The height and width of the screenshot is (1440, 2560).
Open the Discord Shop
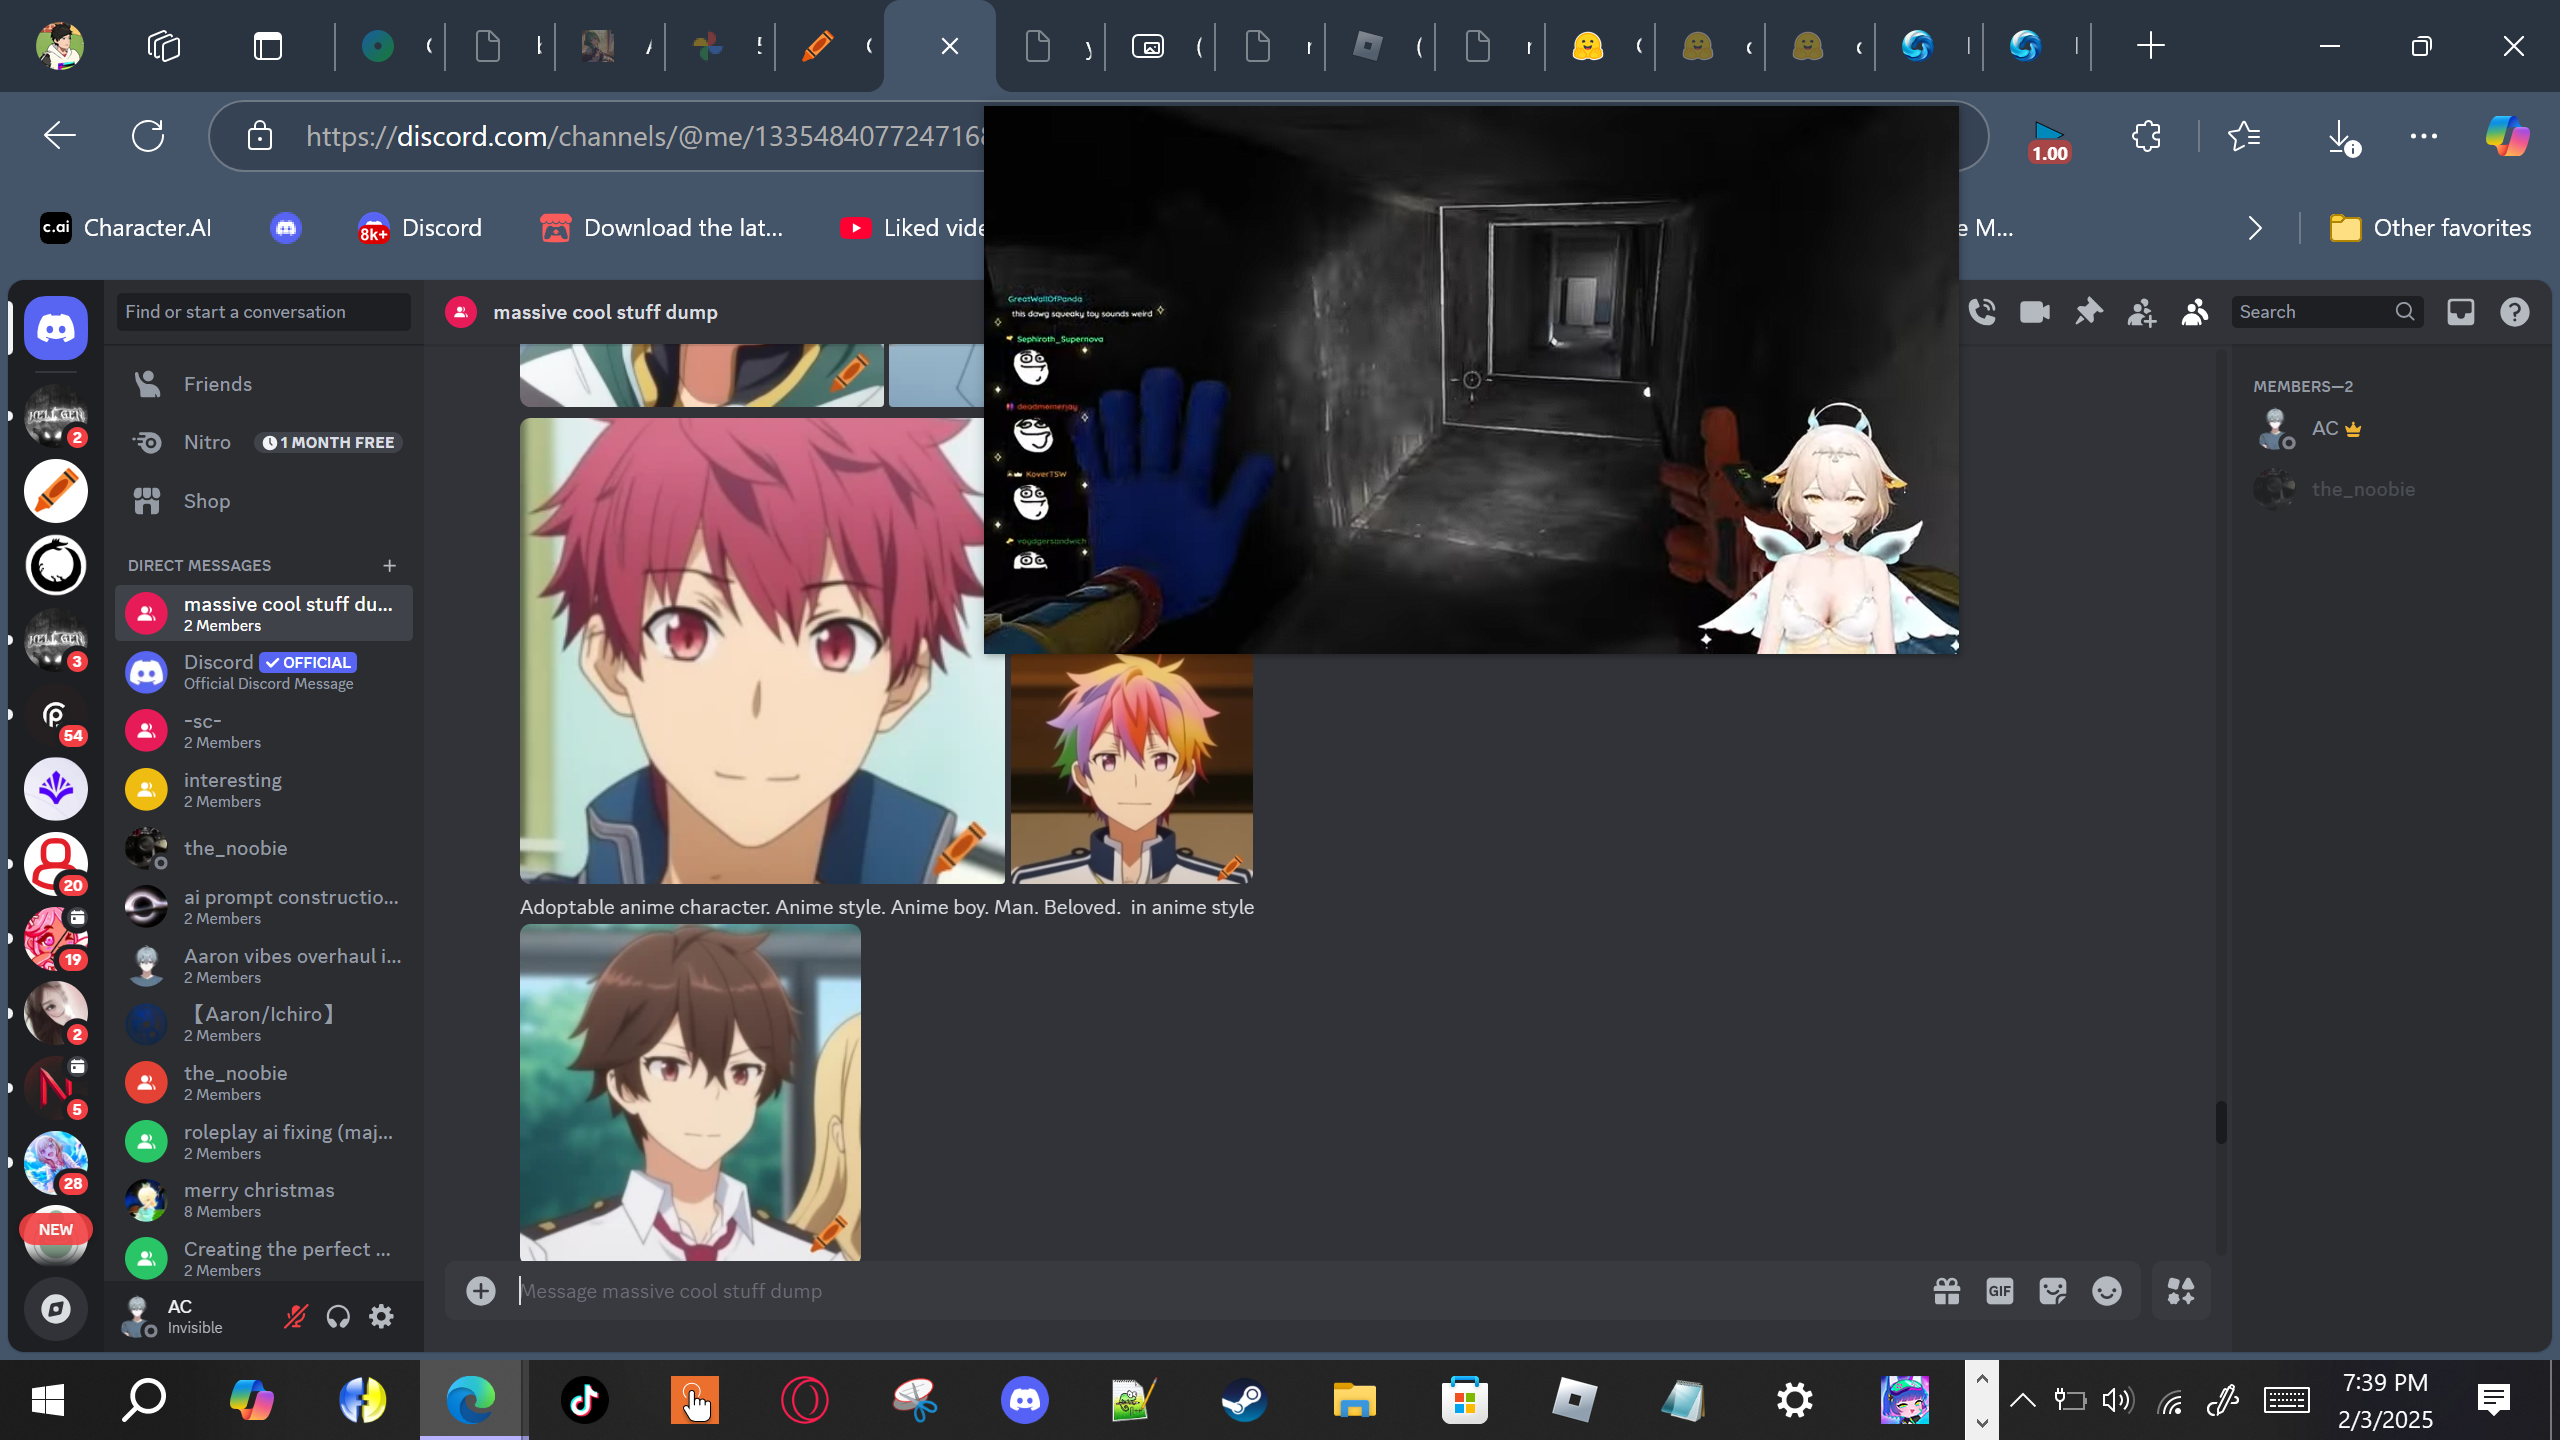pyautogui.click(x=264, y=501)
